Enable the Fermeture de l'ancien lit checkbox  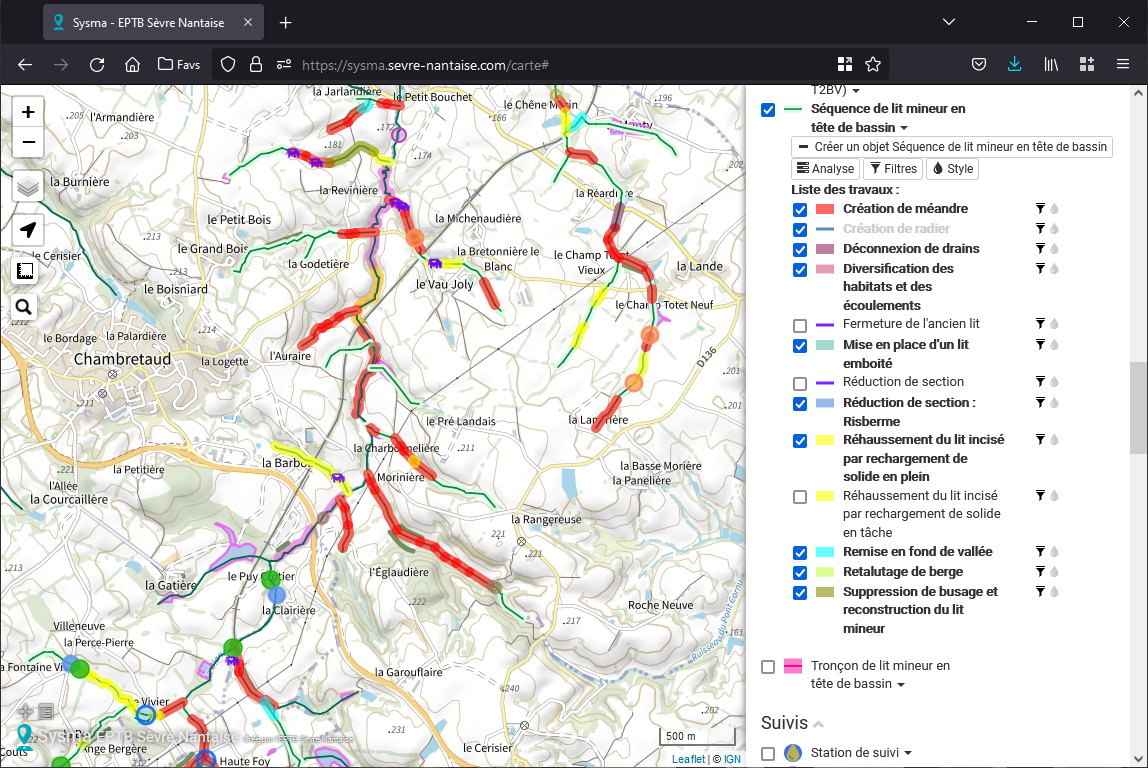coord(800,325)
